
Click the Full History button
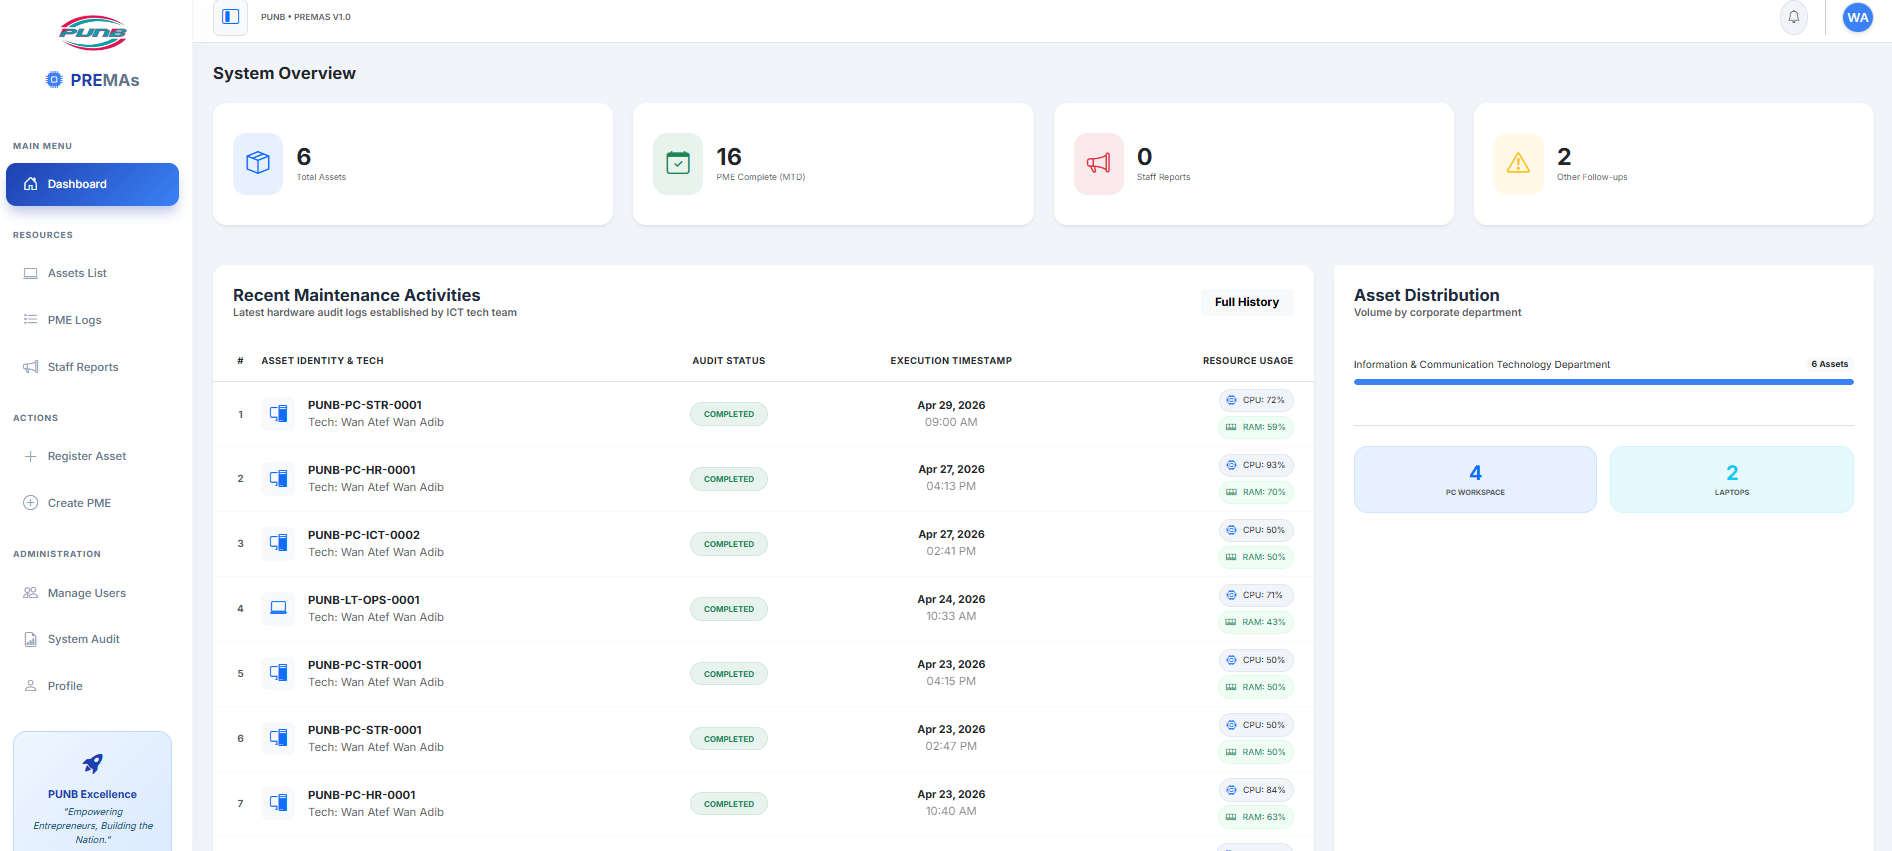coord(1247,302)
